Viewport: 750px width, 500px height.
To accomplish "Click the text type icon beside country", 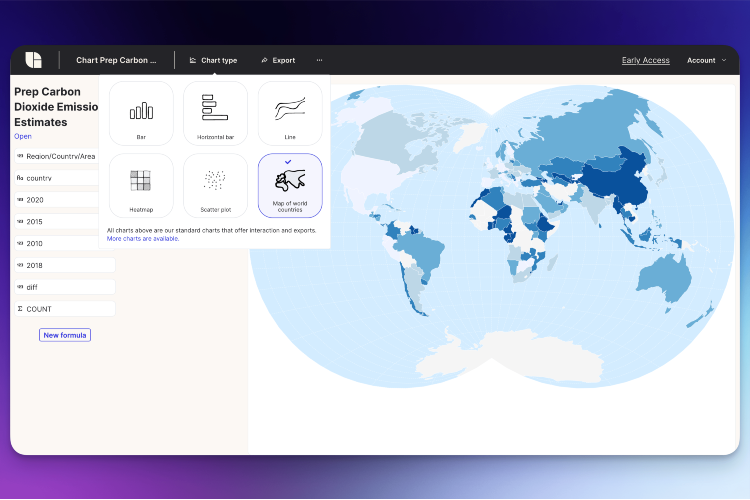I will pos(20,178).
